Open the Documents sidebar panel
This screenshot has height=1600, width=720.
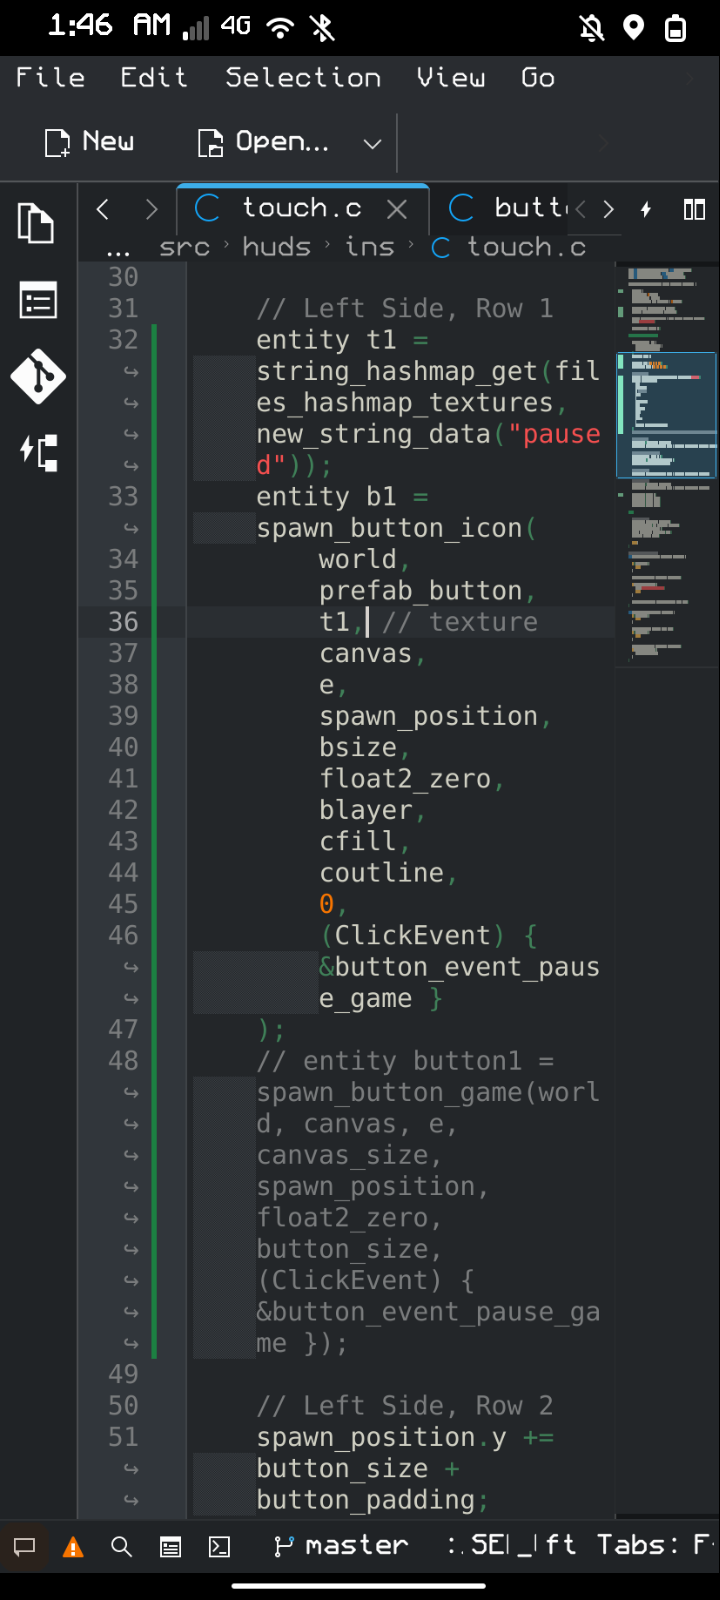click(37, 223)
